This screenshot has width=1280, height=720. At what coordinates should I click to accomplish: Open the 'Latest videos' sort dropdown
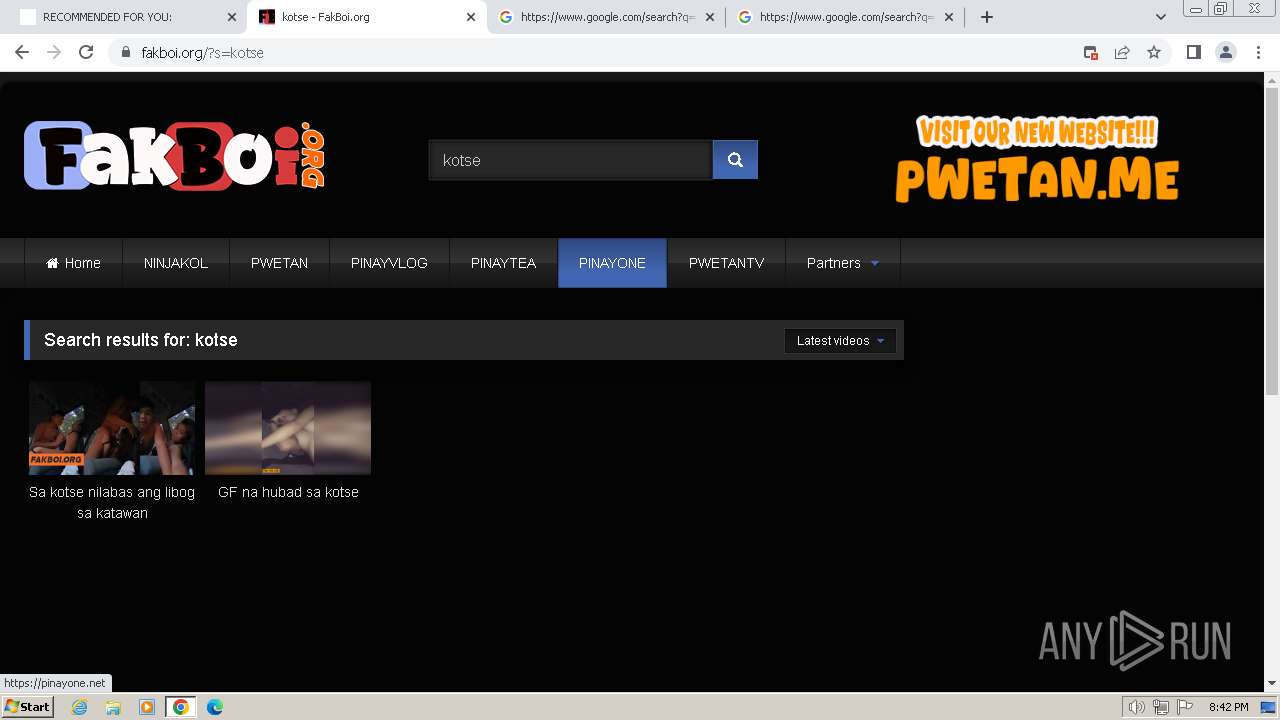[x=840, y=341]
